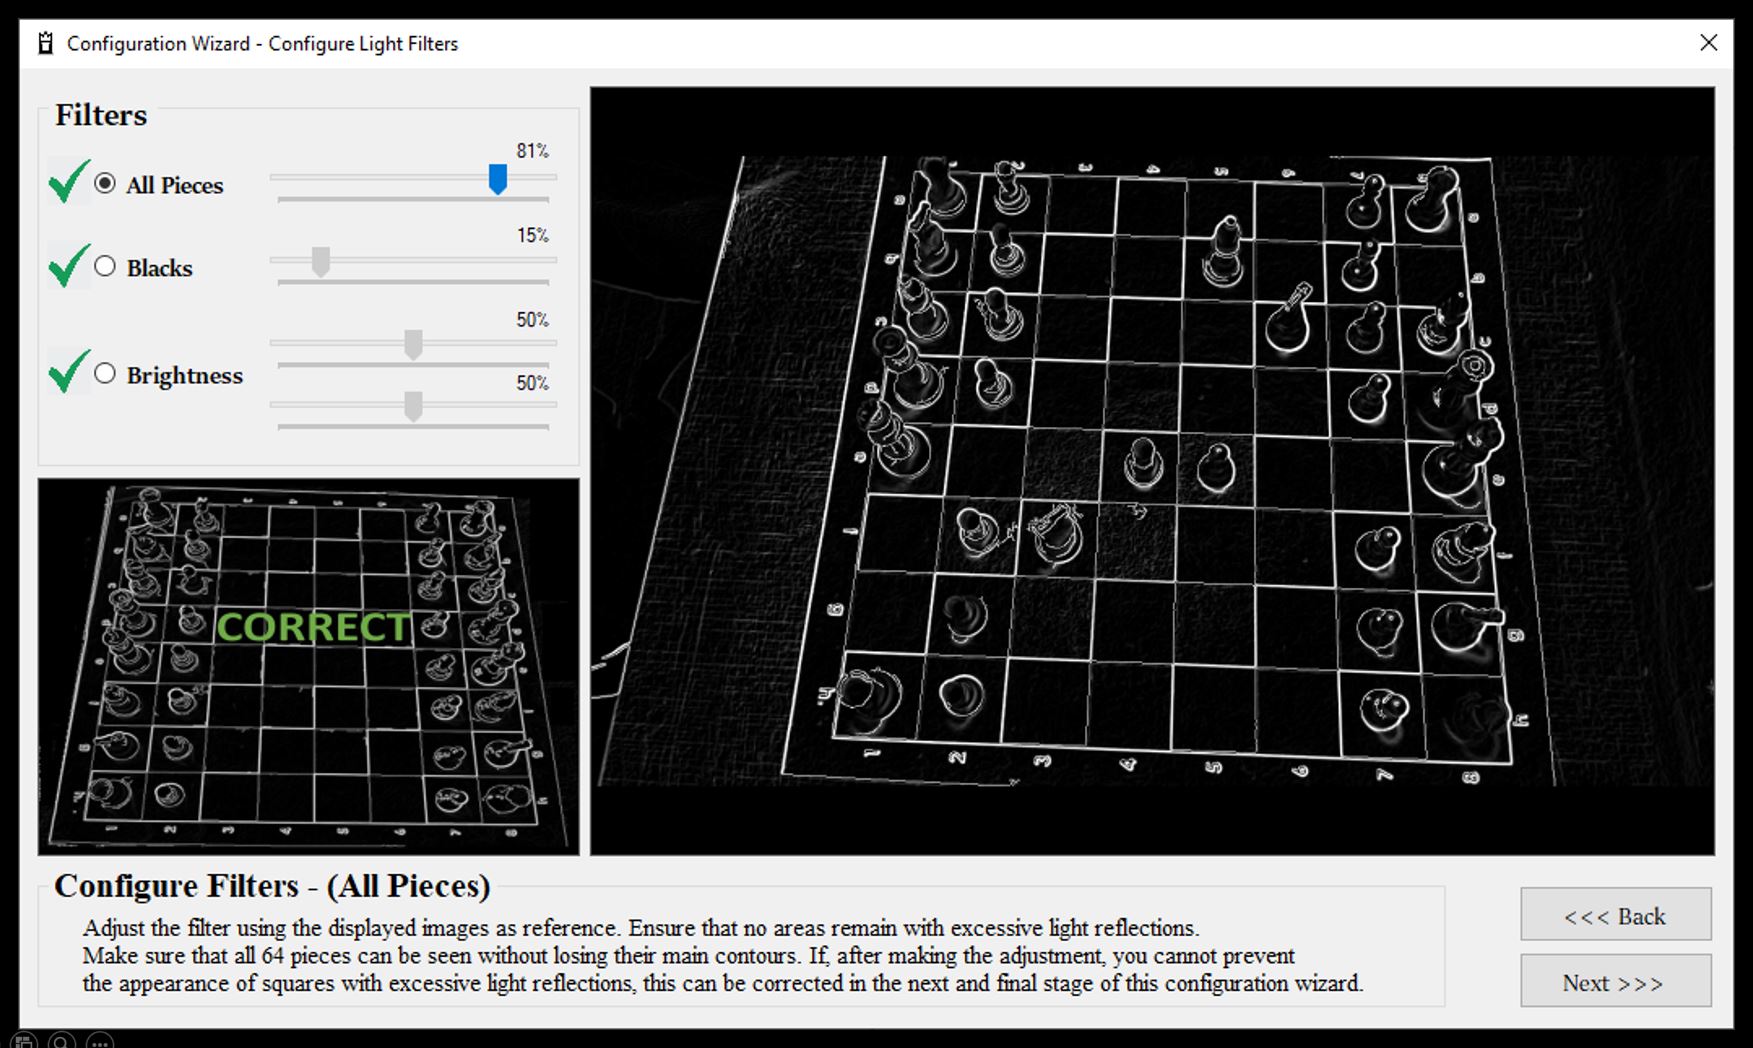Click the green checkmark beside Brightness
This screenshot has height=1048, width=1753.
pos(69,371)
